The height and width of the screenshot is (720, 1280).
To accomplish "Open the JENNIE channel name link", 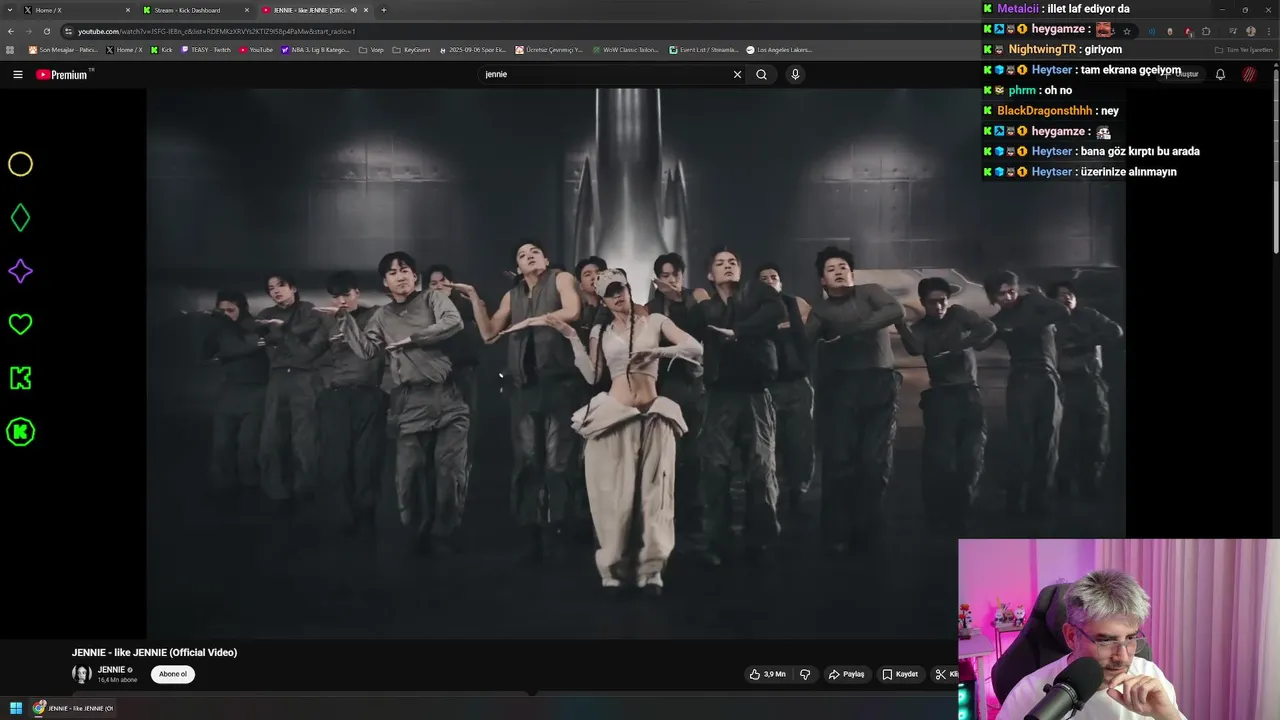I will (x=111, y=670).
